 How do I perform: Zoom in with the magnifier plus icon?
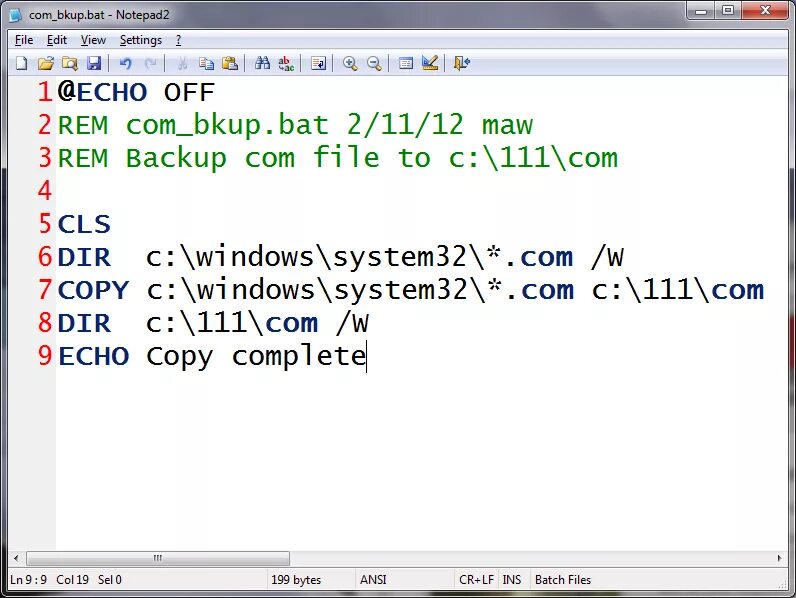[350, 63]
